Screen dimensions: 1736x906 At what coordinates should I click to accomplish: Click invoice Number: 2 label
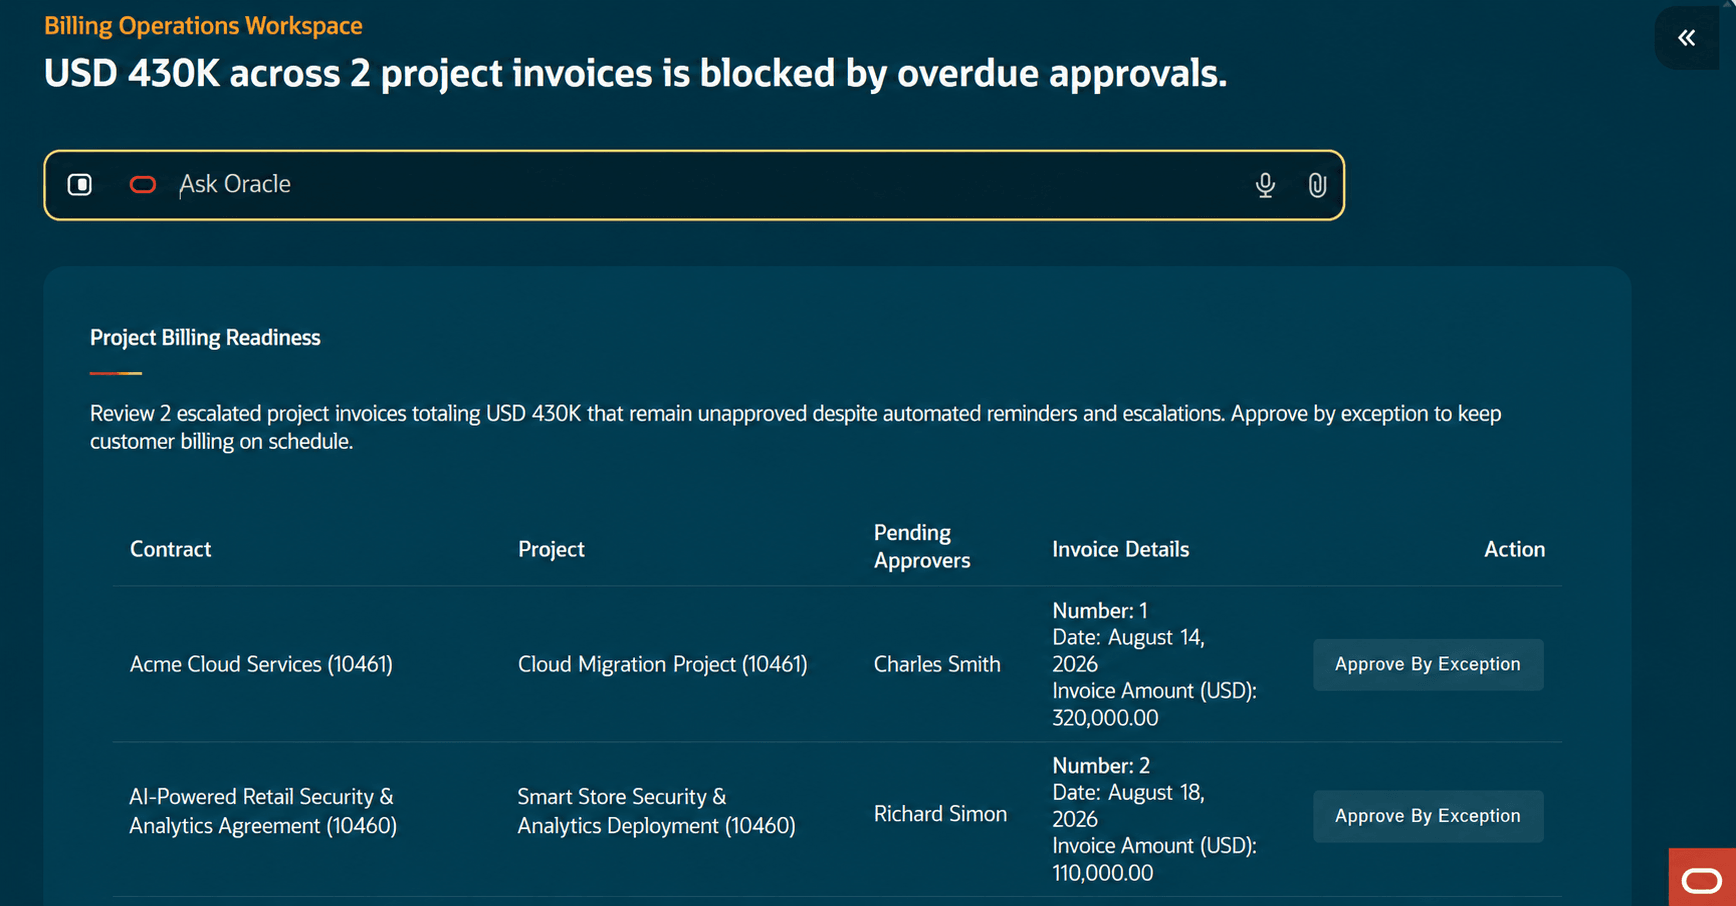[1101, 766]
